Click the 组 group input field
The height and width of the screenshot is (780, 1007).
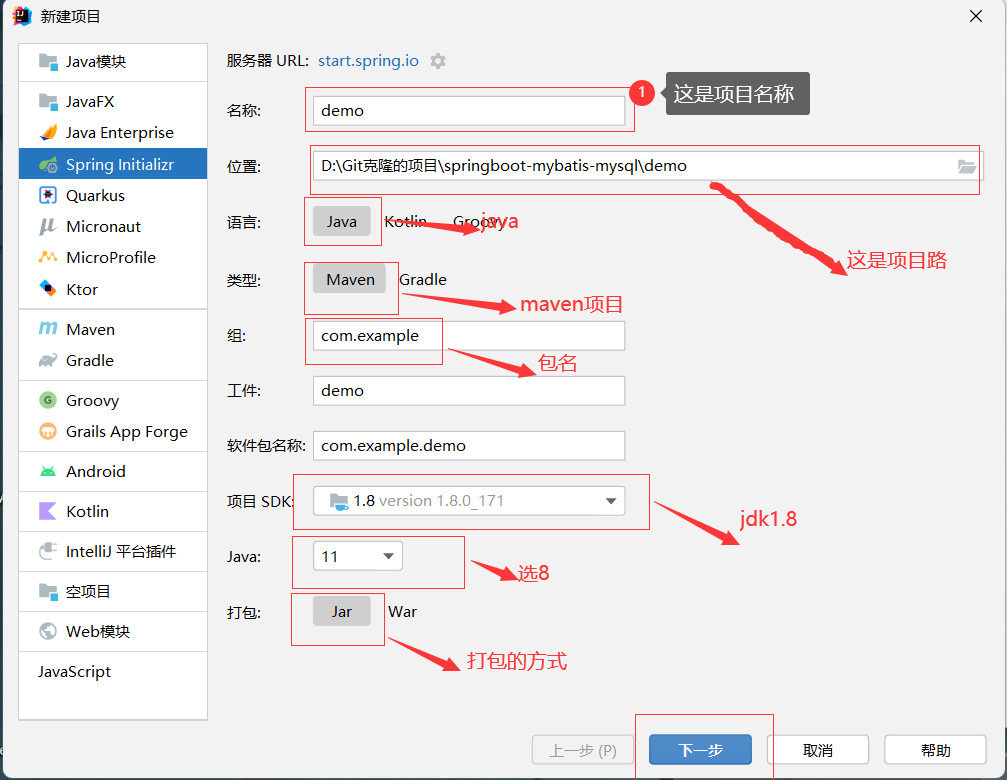(x=469, y=335)
